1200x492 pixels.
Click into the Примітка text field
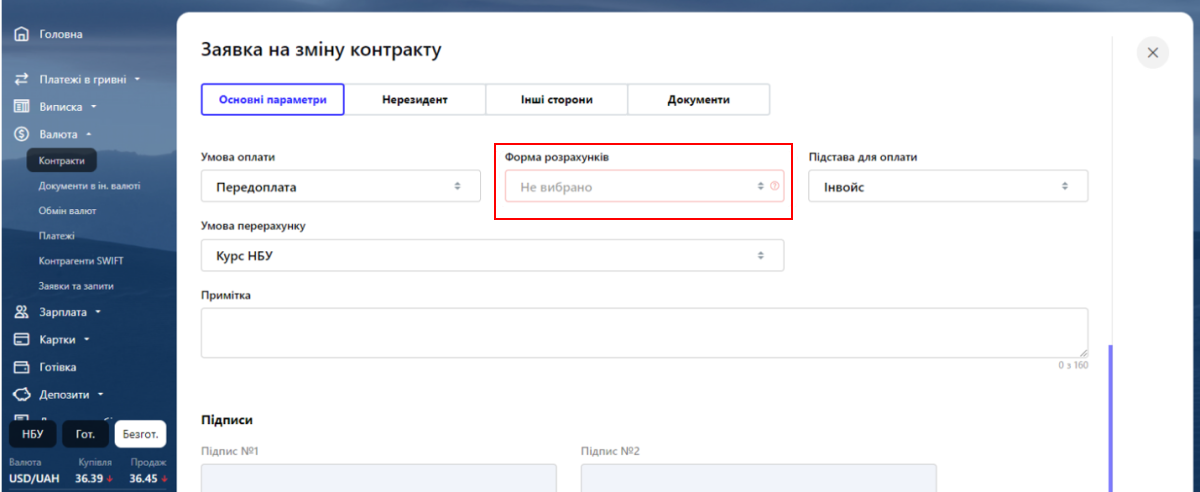[644, 333]
